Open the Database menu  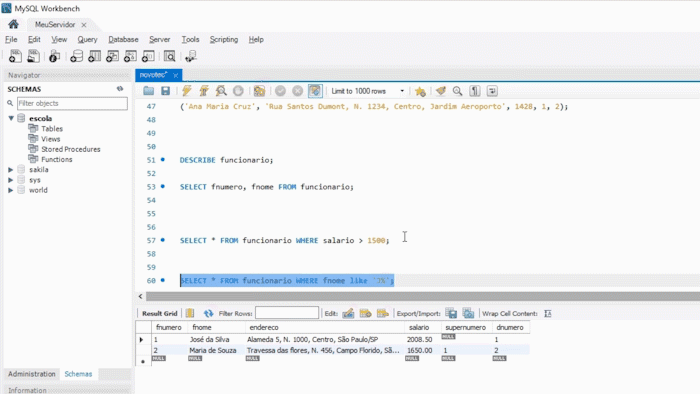pyautogui.click(x=123, y=39)
